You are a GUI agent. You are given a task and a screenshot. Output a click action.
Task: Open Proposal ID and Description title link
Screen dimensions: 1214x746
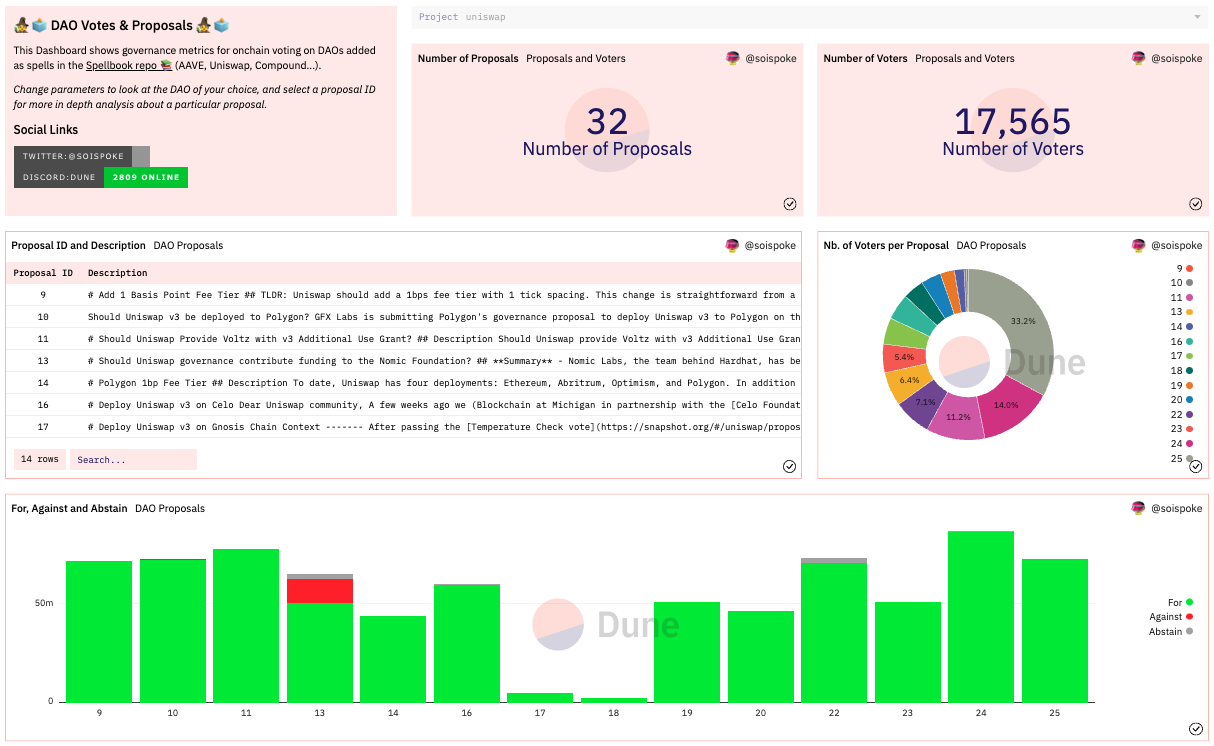pyautogui.click(x=78, y=245)
